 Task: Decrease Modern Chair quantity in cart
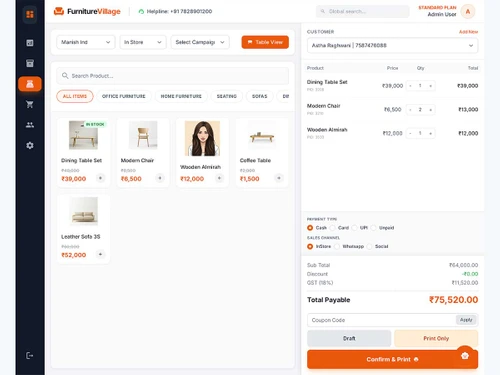[x=410, y=110]
